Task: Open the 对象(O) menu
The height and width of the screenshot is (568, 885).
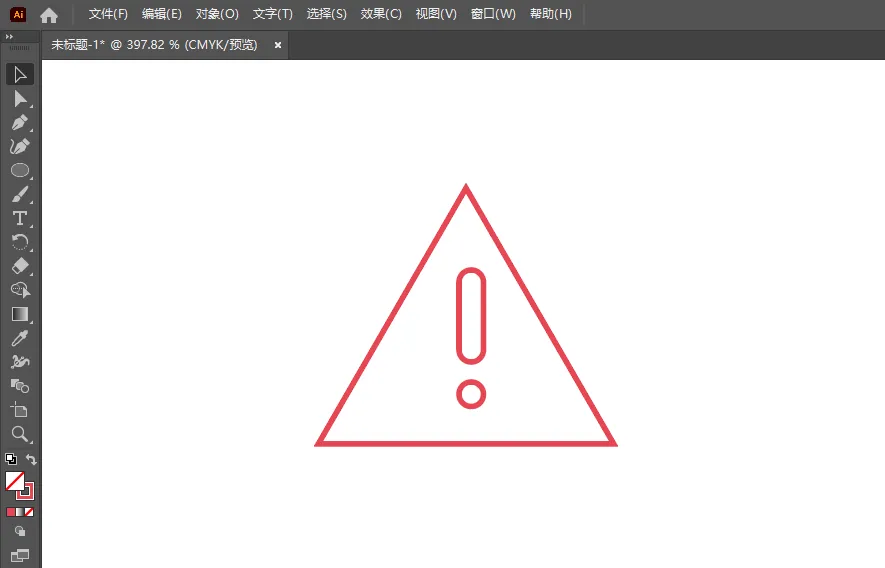Action: pyautogui.click(x=217, y=14)
